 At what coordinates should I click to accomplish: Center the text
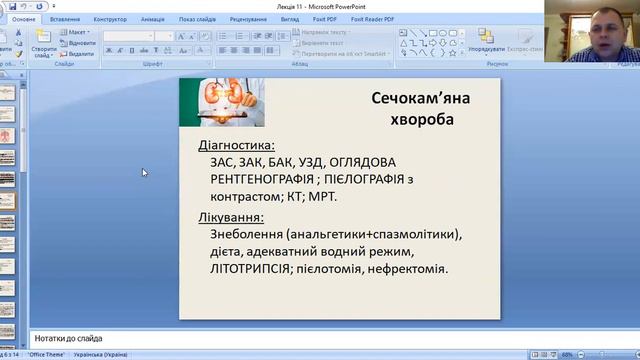[x=234, y=51]
